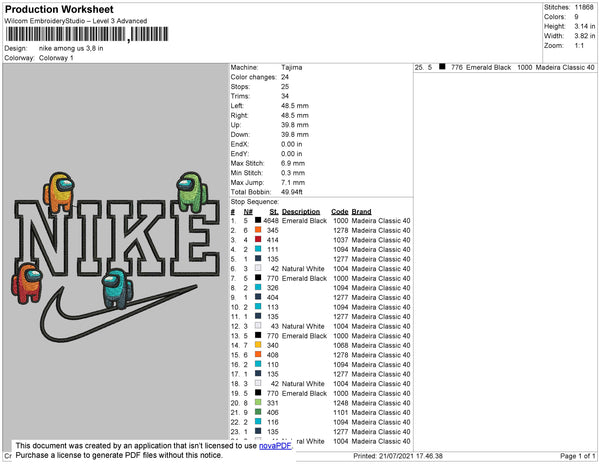Pick the red swatch in stop row 3

(258, 239)
